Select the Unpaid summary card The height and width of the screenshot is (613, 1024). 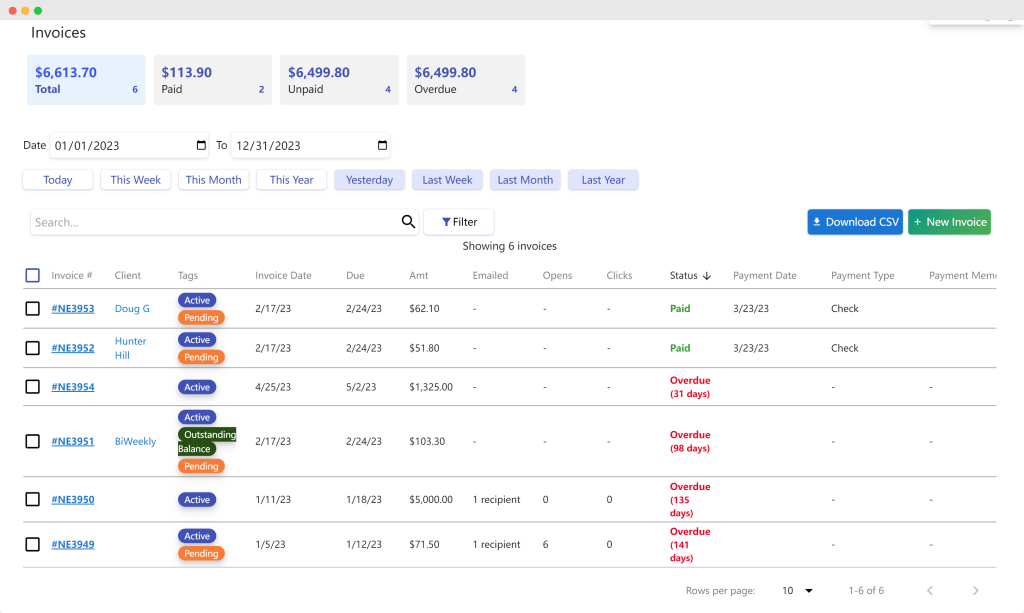(339, 79)
